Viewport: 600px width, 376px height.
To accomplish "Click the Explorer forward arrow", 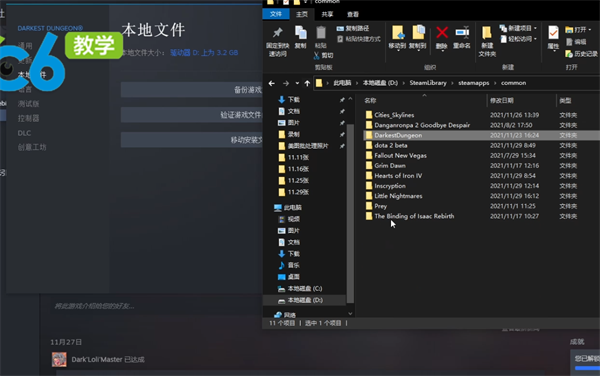I will tap(285, 83).
